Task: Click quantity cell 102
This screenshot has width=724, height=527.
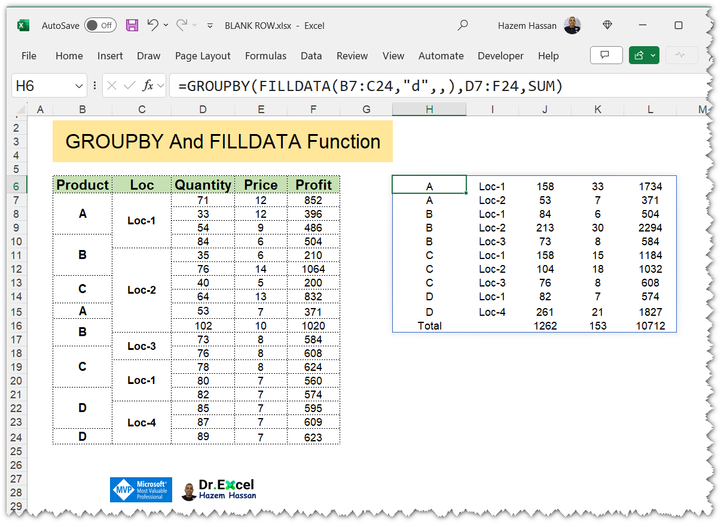Action: coord(203,326)
